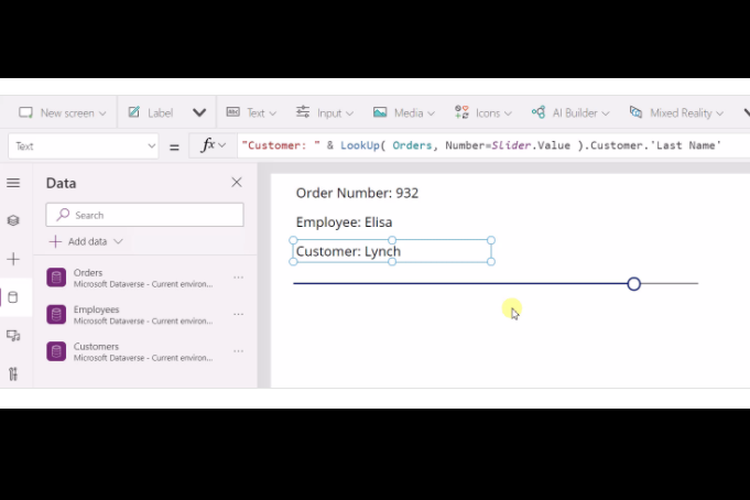Screen dimensions: 750x500
Task: Insert a Label from the toolbar
Action: pos(150,113)
